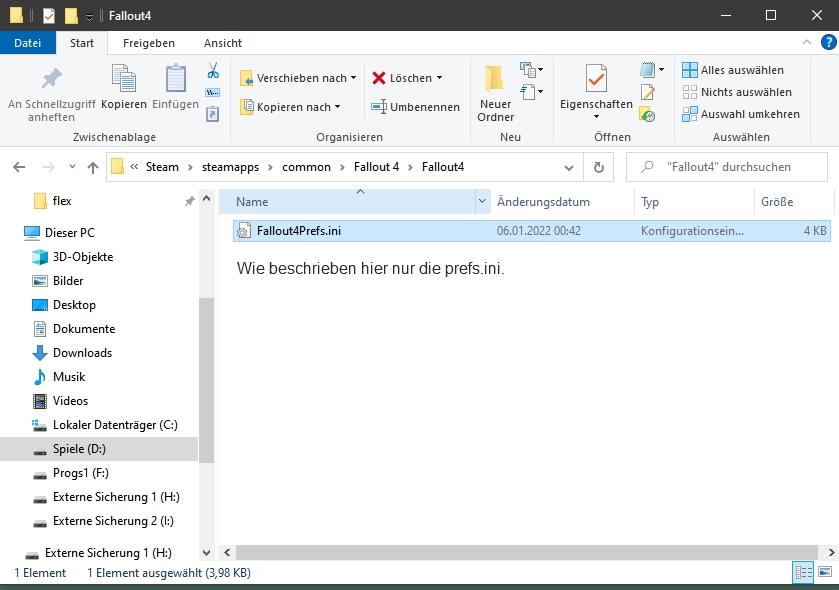Viewport: 839px width, 590px height.
Task: Switch to details view icon in status bar
Action: click(x=803, y=572)
